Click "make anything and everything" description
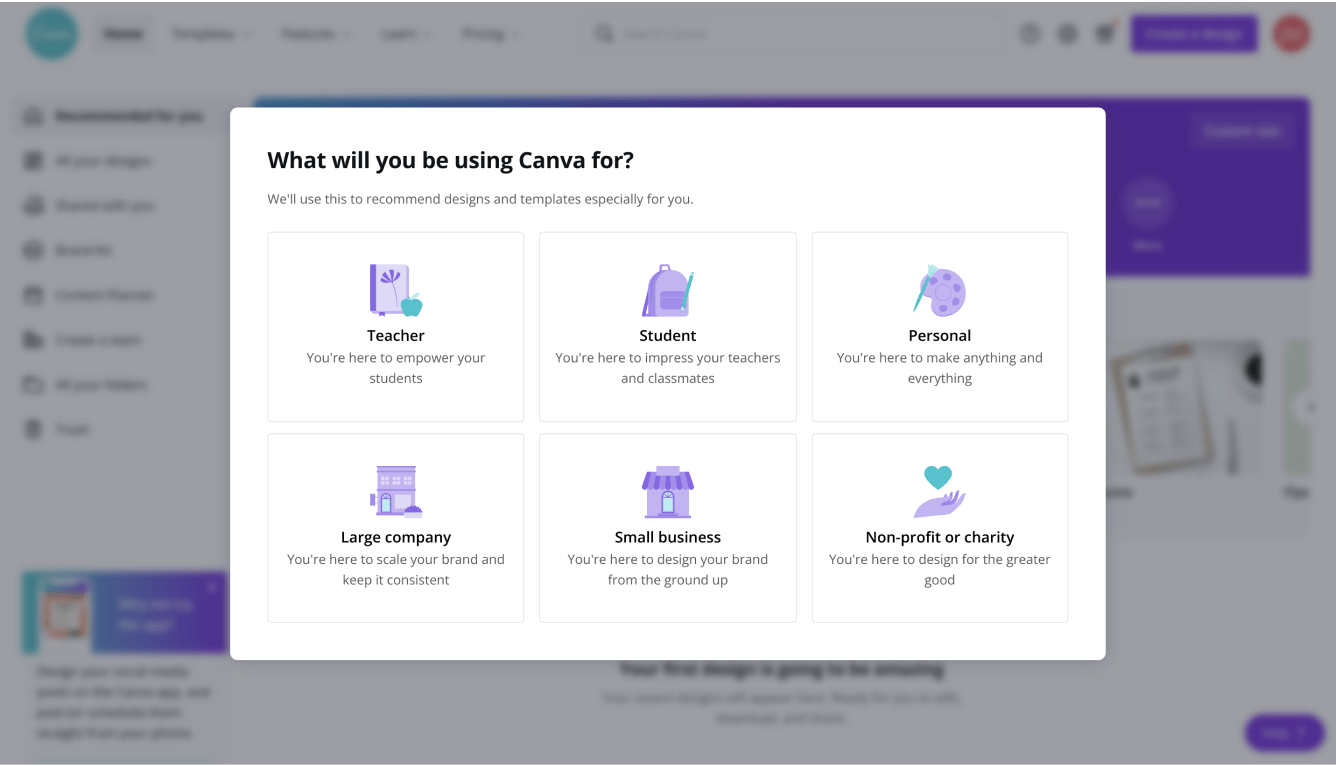This screenshot has height=766, width=1336. tap(940, 368)
